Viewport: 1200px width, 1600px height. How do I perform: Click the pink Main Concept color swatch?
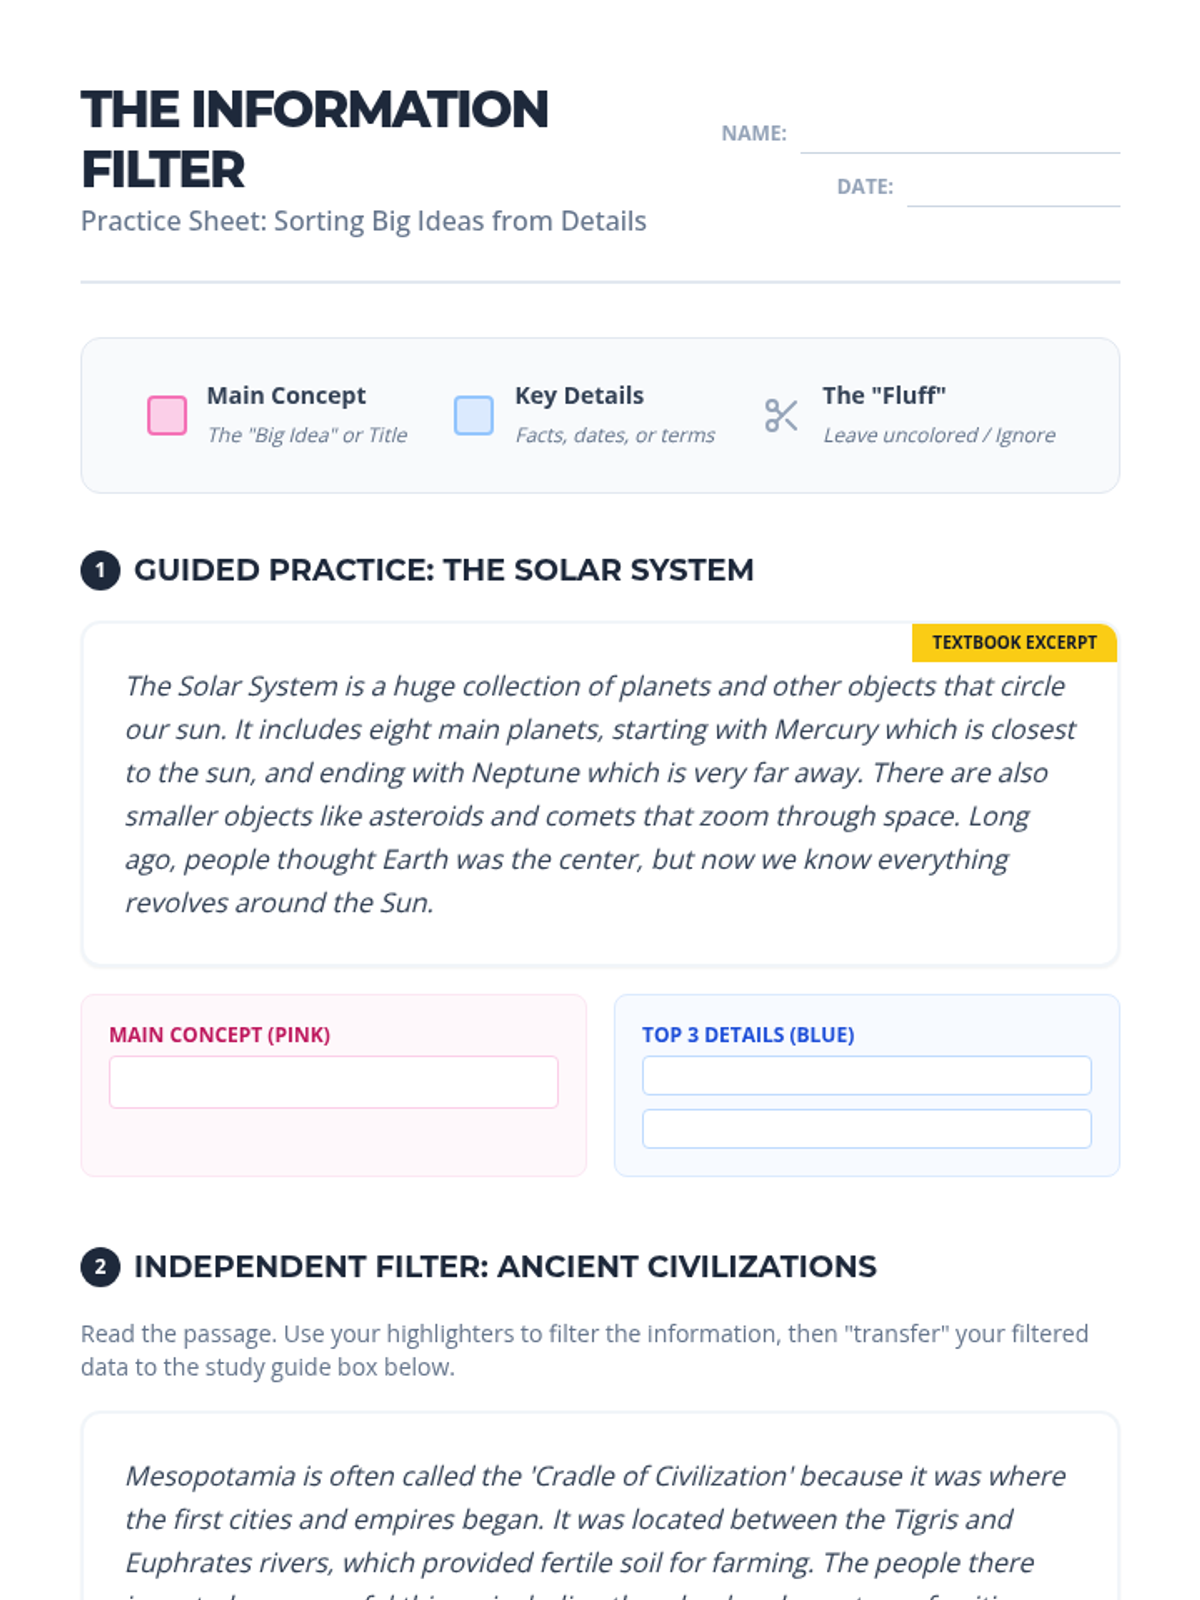pos(167,415)
